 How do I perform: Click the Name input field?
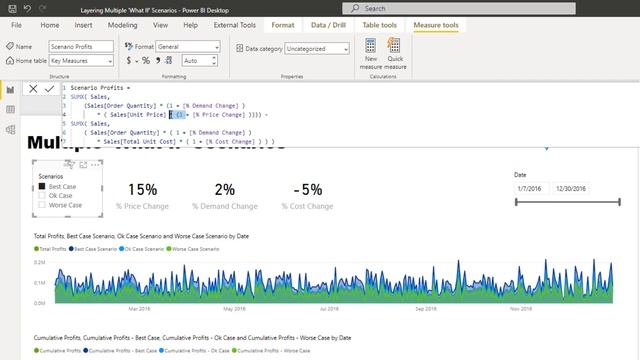pyautogui.click(x=81, y=46)
